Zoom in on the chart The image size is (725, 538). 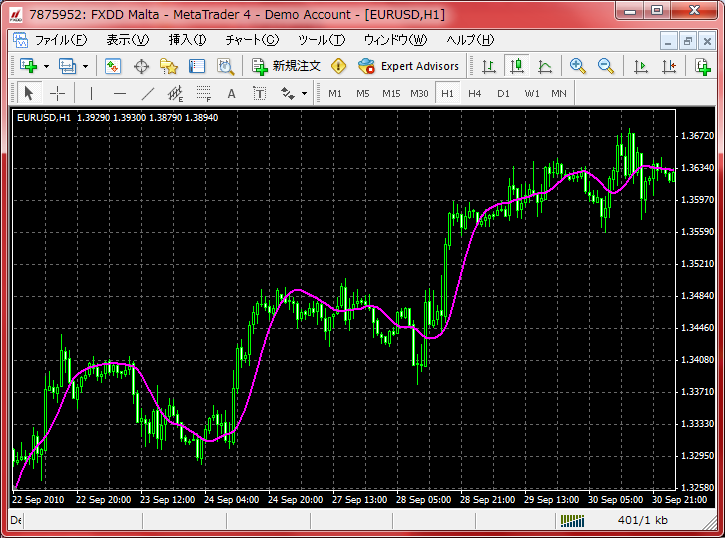[x=578, y=66]
